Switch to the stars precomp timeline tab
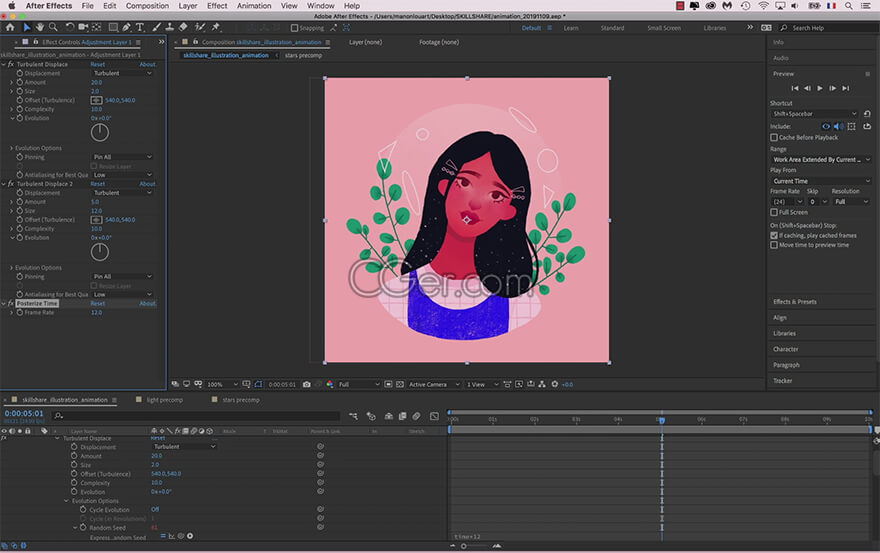 pos(241,400)
